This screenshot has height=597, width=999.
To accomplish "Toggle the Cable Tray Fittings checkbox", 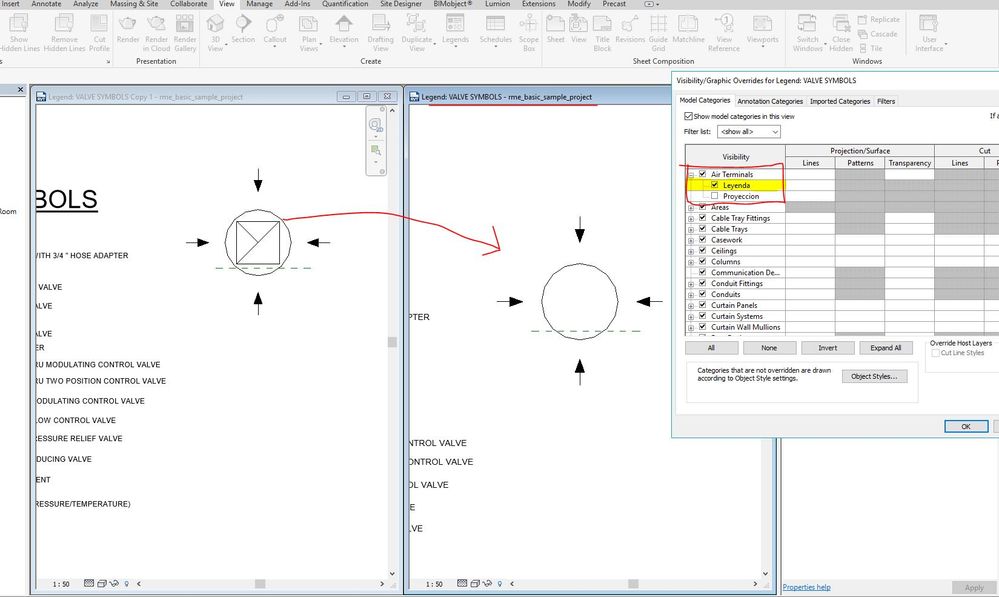I will pyautogui.click(x=702, y=217).
